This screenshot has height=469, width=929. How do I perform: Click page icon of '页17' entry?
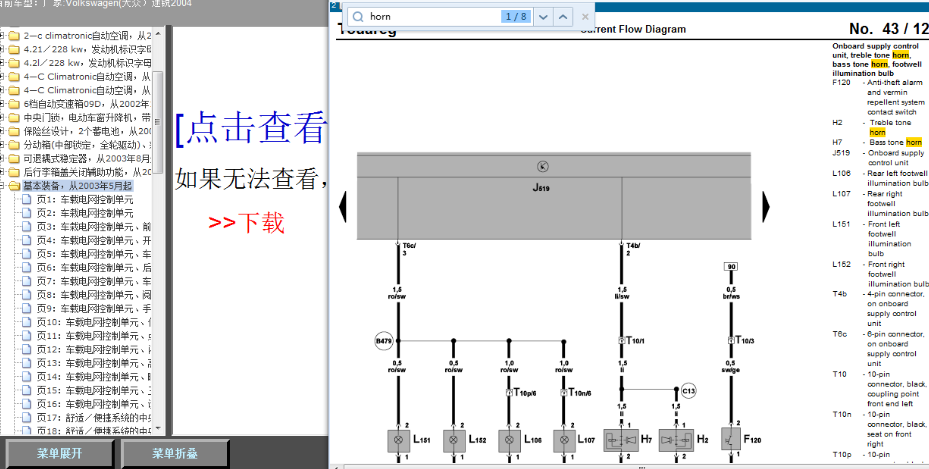click(27, 417)
